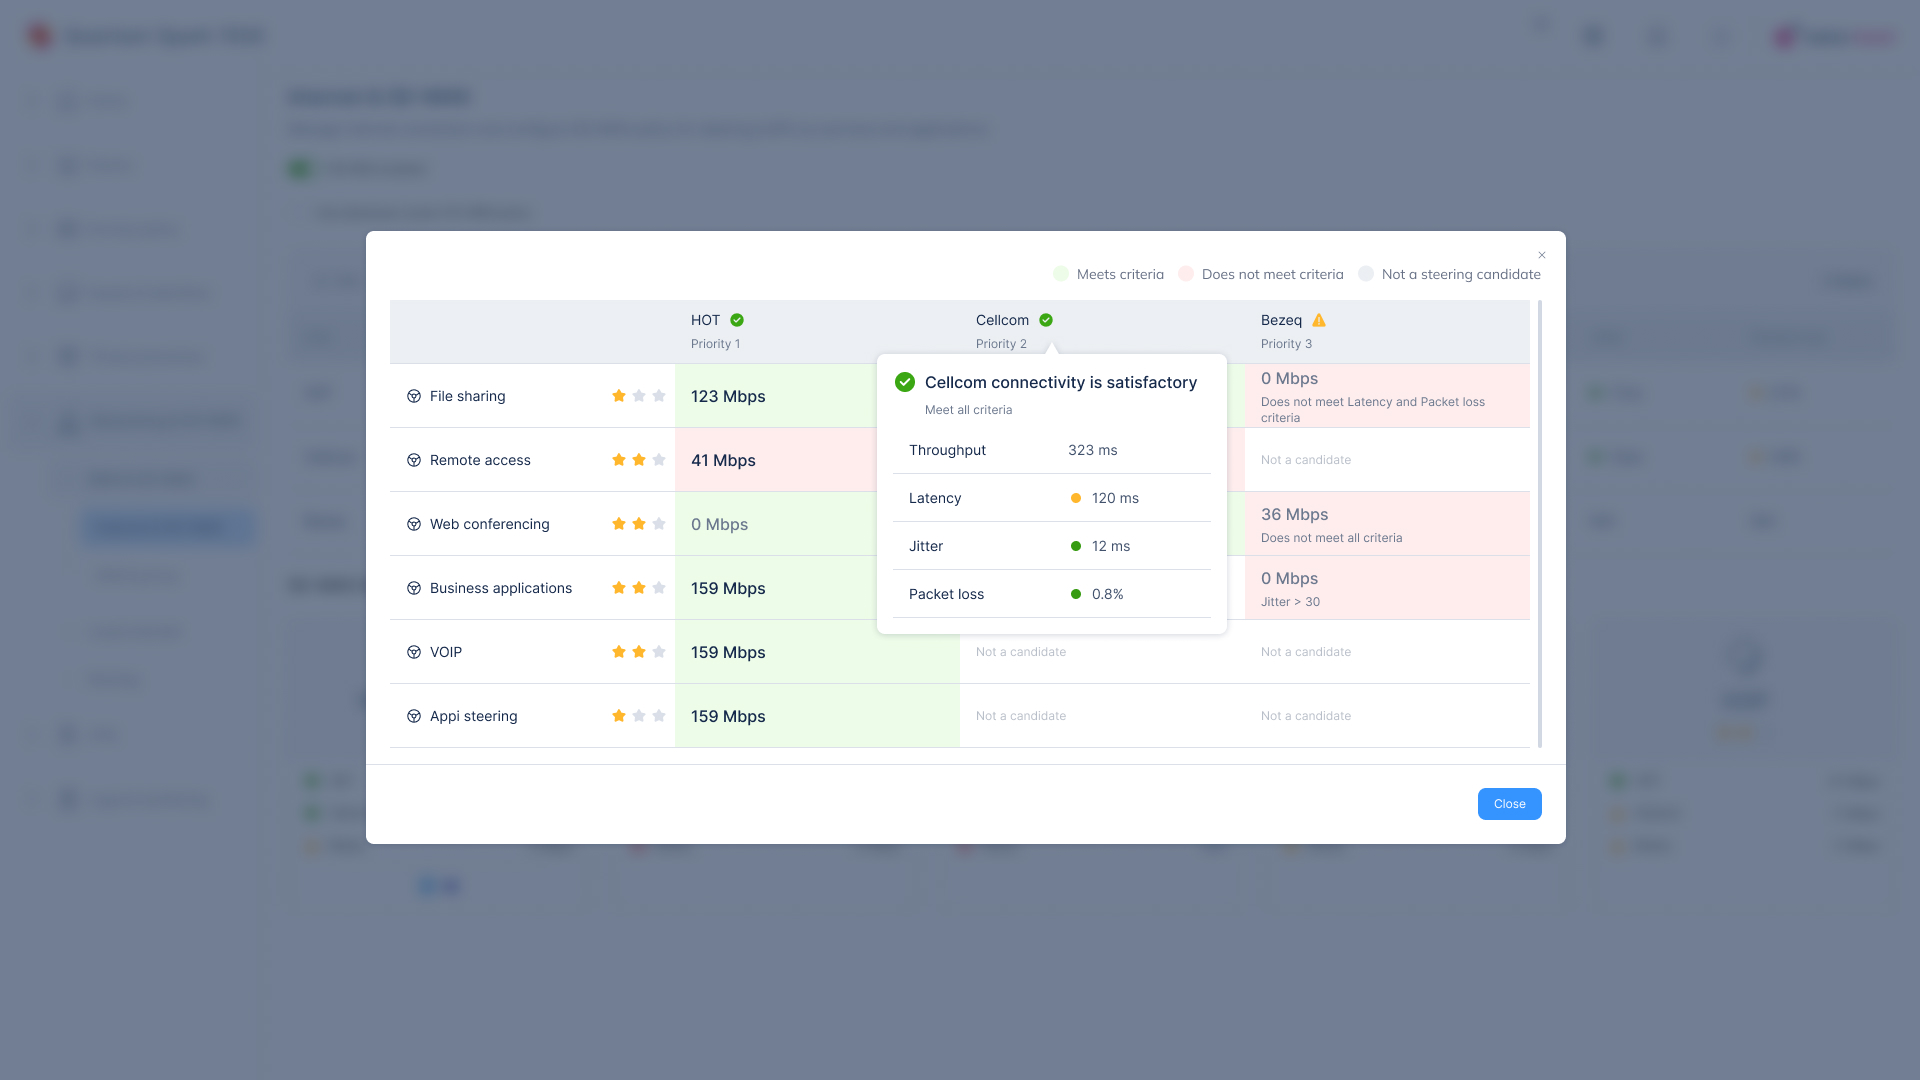Click the Web conferencing steering icon

[x=414, y=524]
